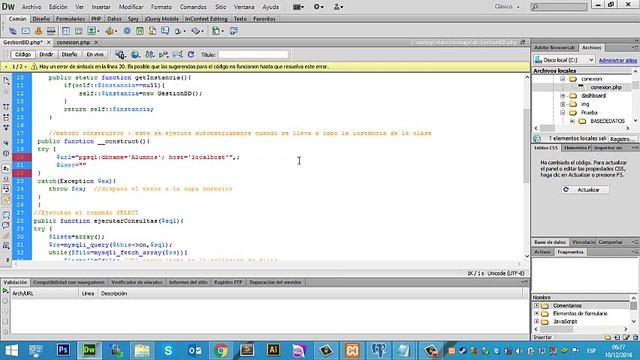Click the Registro button in Files panel
640x360 pixels.
click(x=622, y=139)
